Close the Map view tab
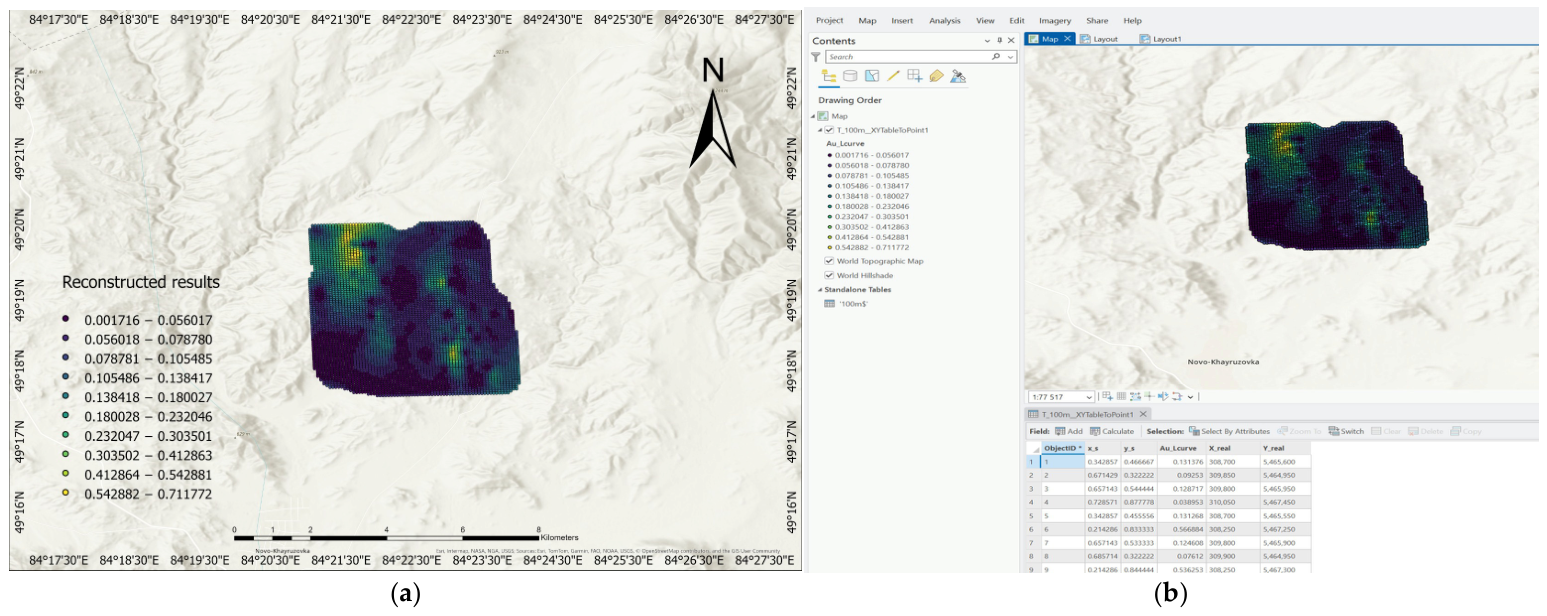Image resolution: width=1547 pixels, height=616 pixels. pos(1068,39)
